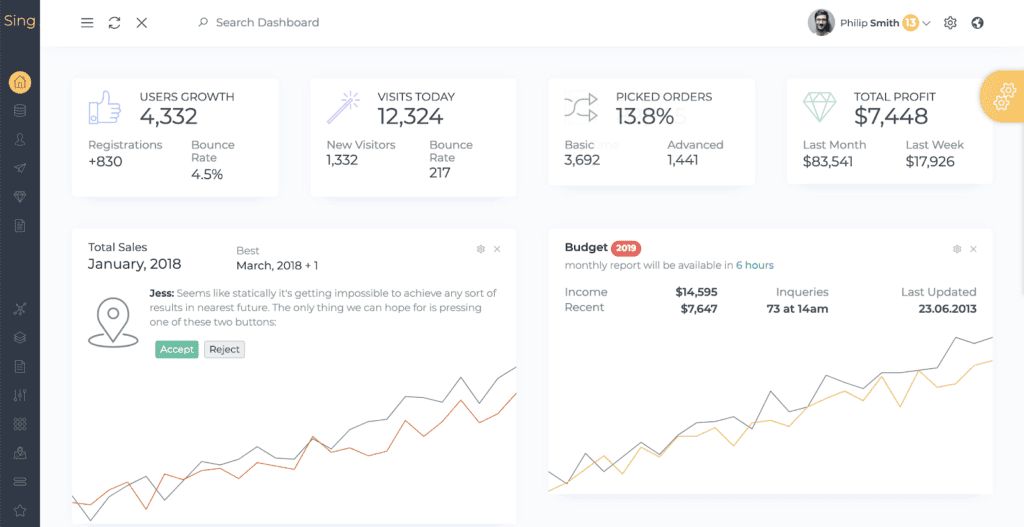1024x527 pixels.
Task: Open Total Sales widget settings gear
Action: [481, 249]
